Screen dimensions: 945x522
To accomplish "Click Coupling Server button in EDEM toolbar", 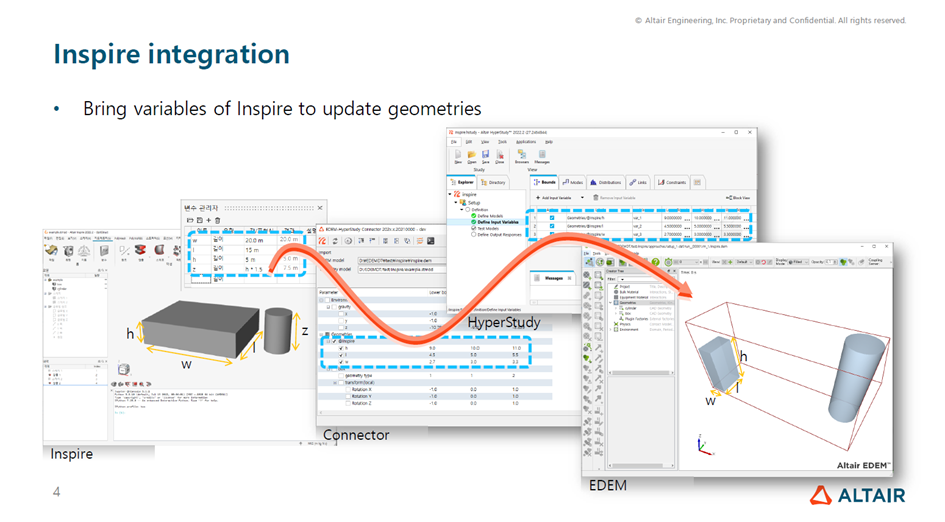I will click(876, 262).
